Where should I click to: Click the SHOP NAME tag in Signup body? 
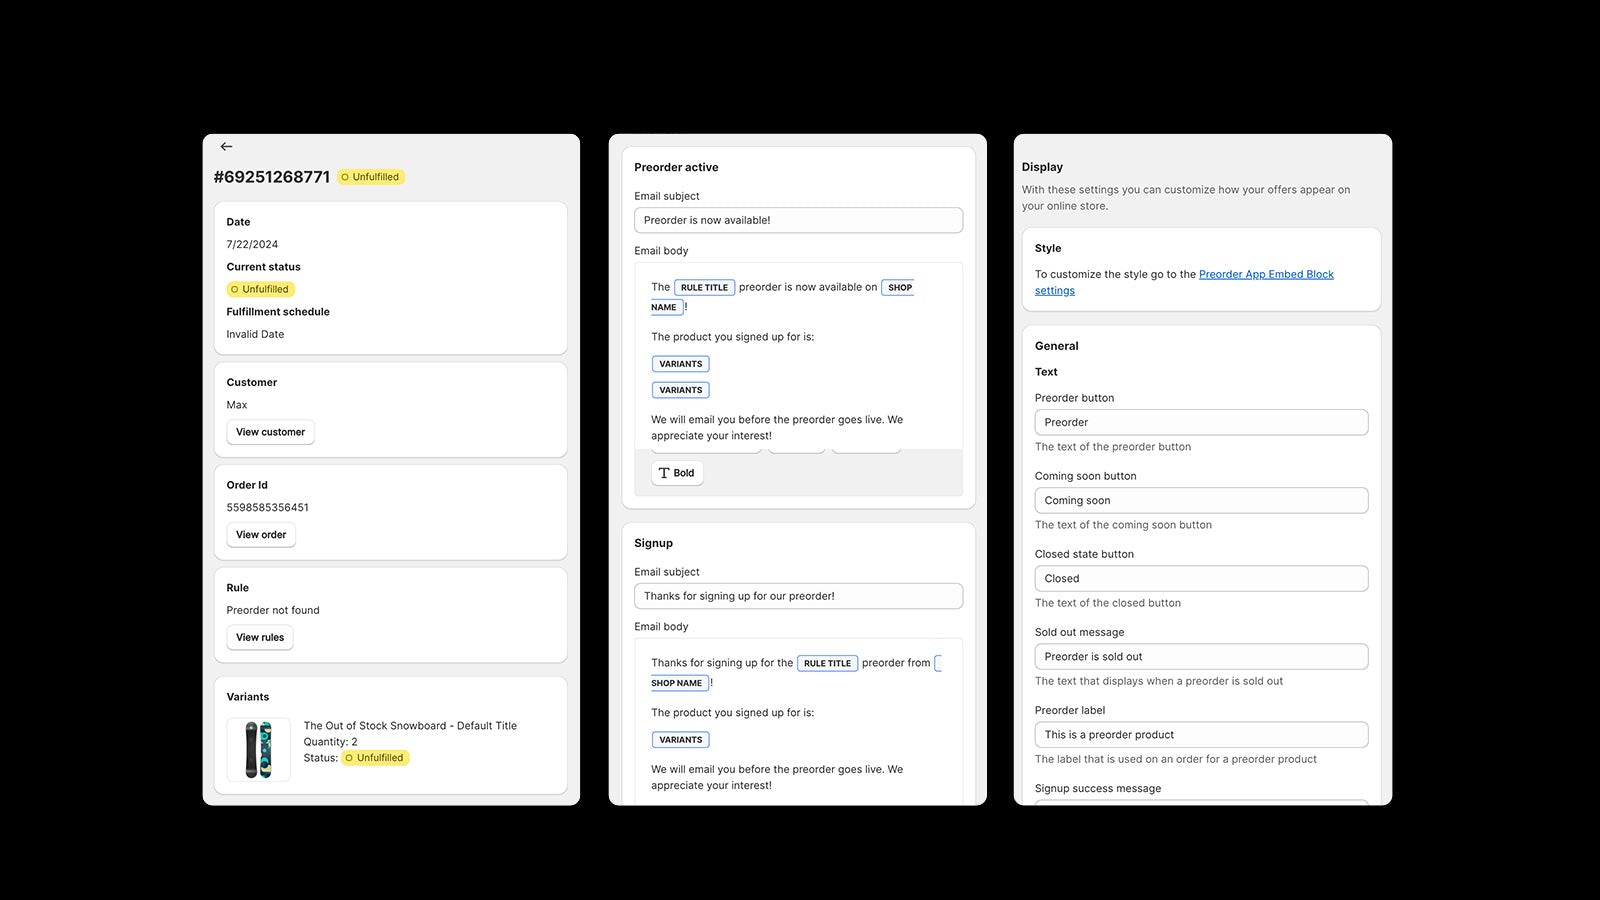point(678,684)
